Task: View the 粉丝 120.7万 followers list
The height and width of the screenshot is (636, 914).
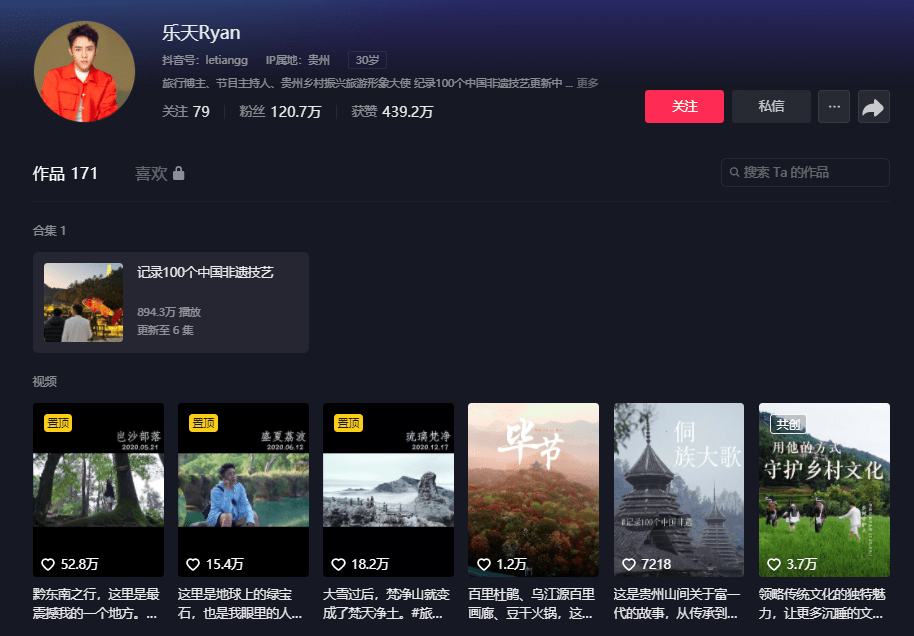Action: coord(280,112)
